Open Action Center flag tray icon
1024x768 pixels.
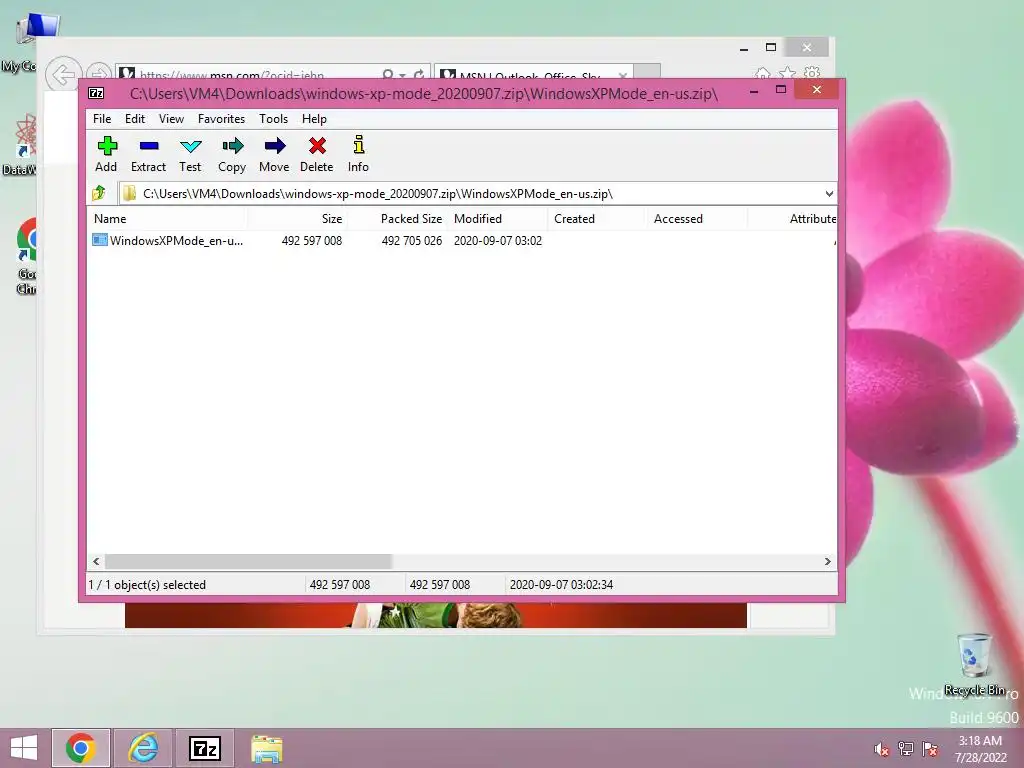tap(930, 749)
